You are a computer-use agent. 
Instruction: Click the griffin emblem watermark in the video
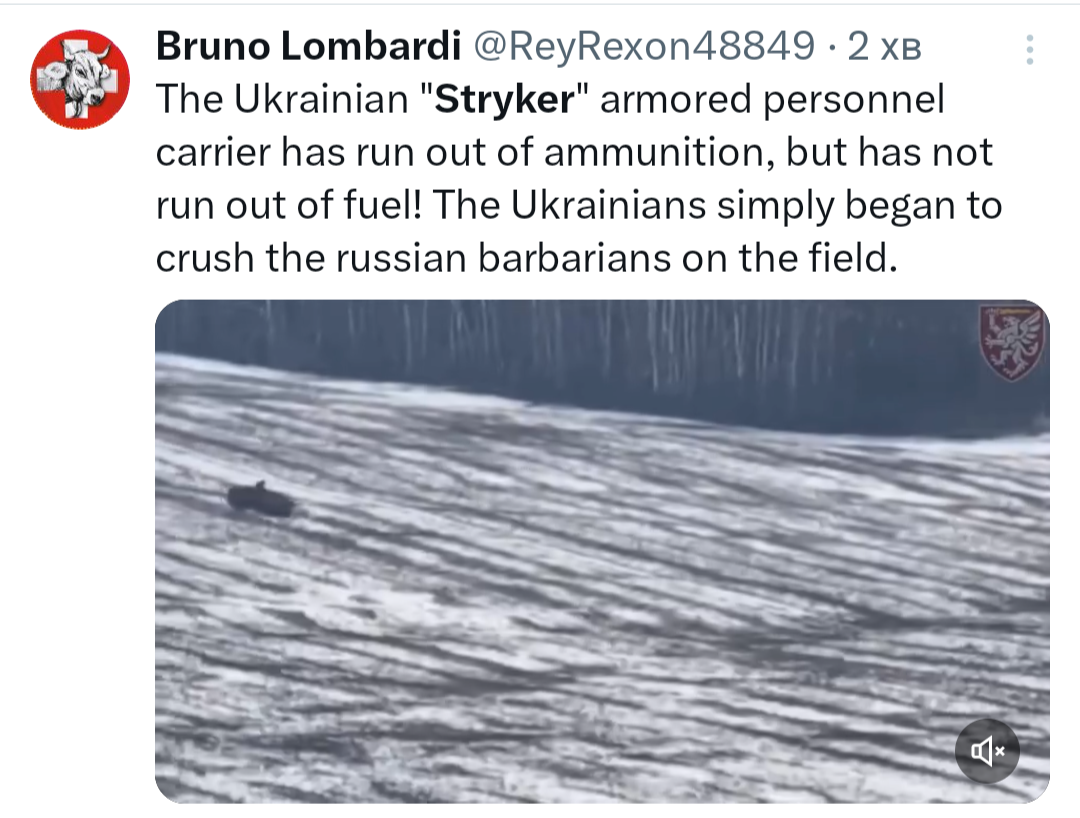pos(1012,342)
